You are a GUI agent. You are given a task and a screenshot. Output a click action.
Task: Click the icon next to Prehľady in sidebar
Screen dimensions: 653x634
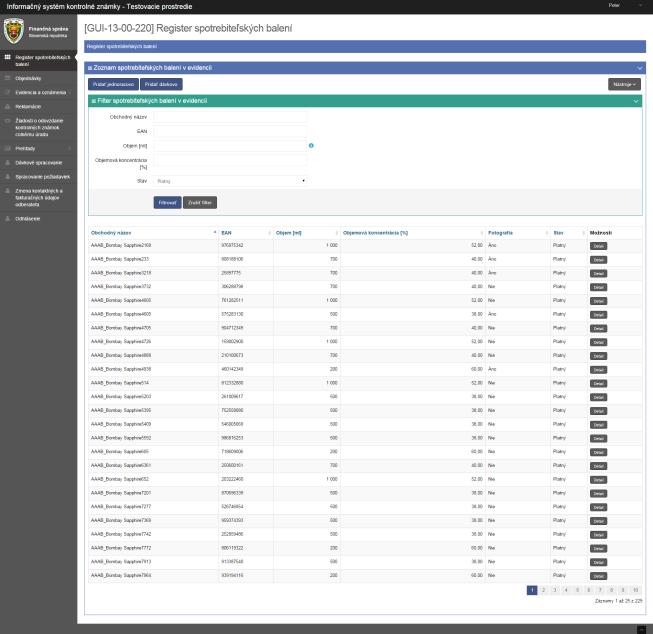point(7,148)
